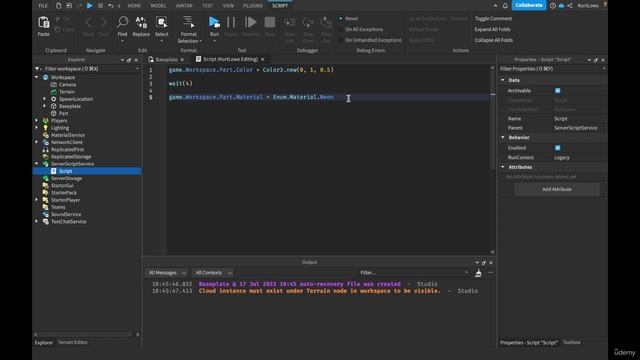Click the Undo arrow icon
The height and width of the screenshot is (360, 640).
(x=111, y=6)
